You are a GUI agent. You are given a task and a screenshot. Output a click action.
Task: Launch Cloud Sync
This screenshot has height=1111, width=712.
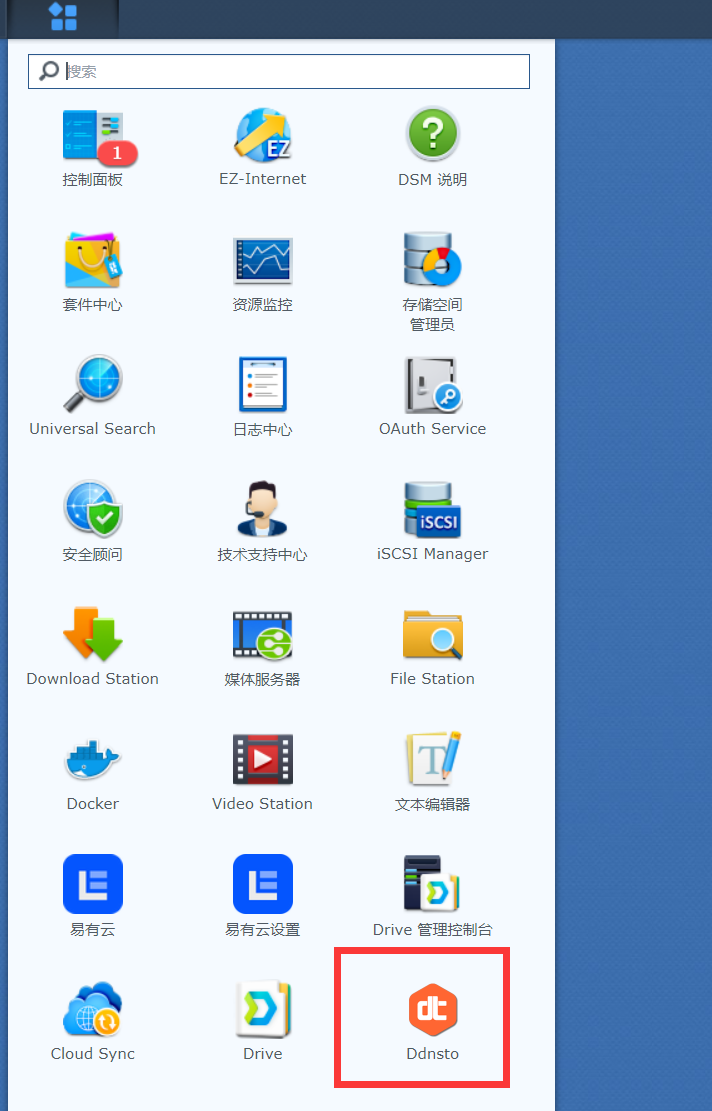(x=93, y=1021)
